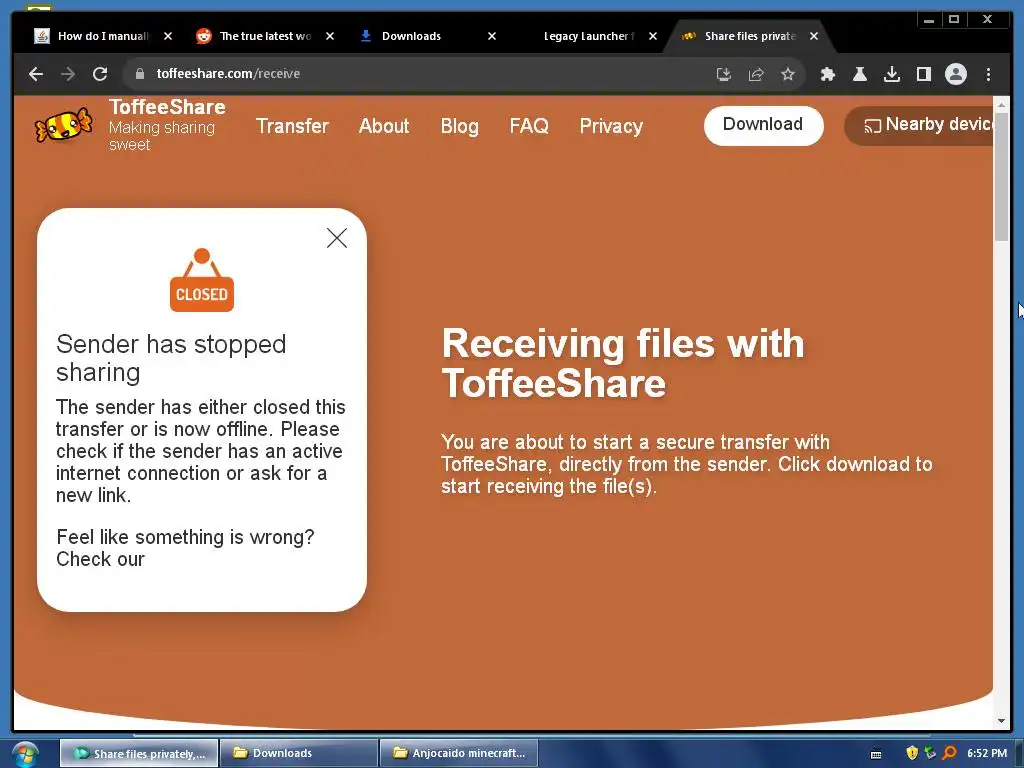Click the address bar URL field
Screen dimensions: 1024x768
click(418, 74)
